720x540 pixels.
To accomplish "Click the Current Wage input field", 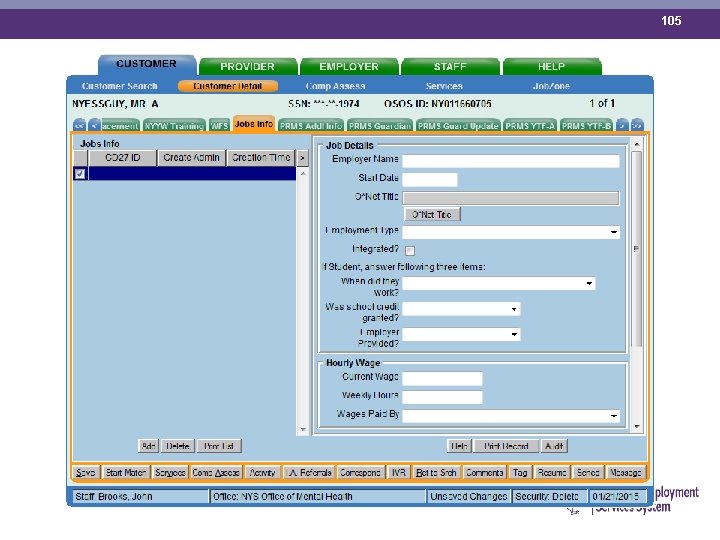I will 442,379.
